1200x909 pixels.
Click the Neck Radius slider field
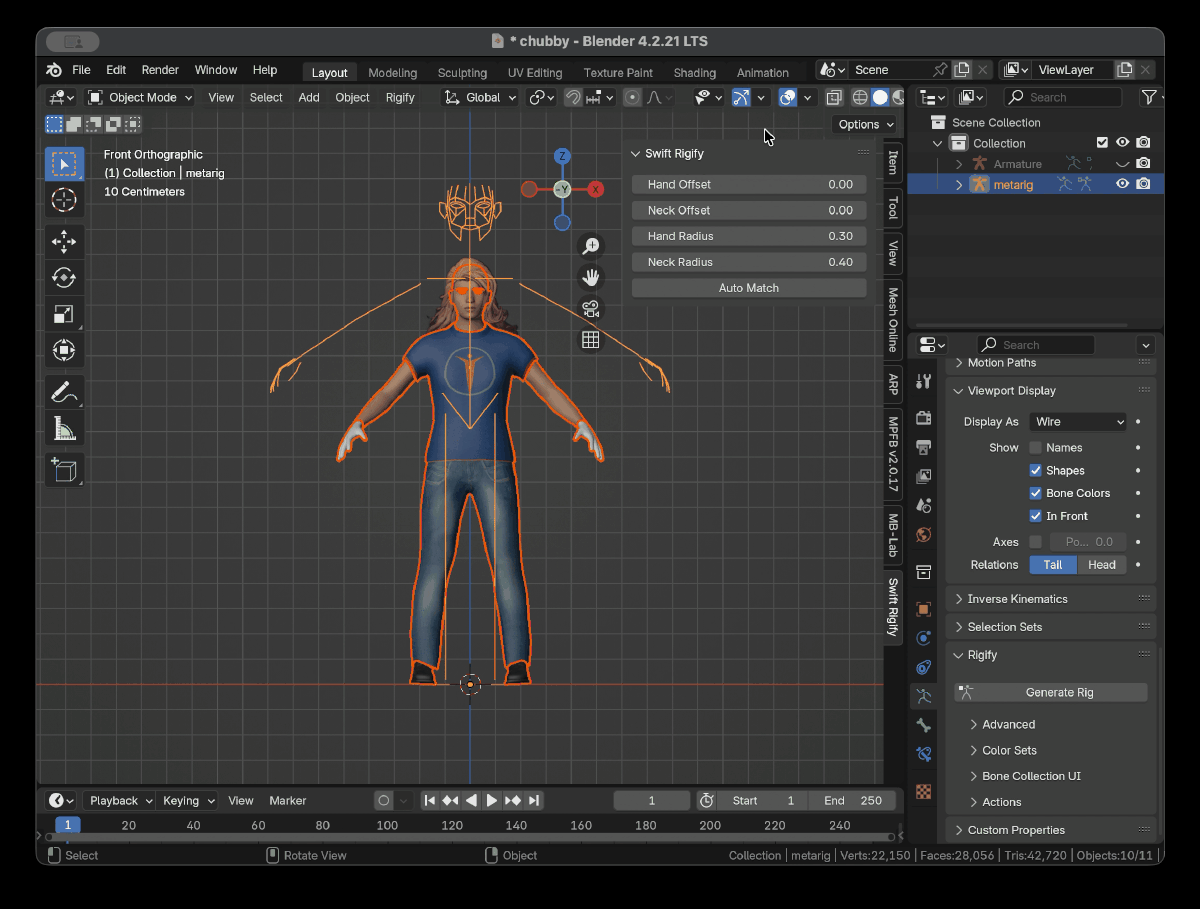[749, 262]
